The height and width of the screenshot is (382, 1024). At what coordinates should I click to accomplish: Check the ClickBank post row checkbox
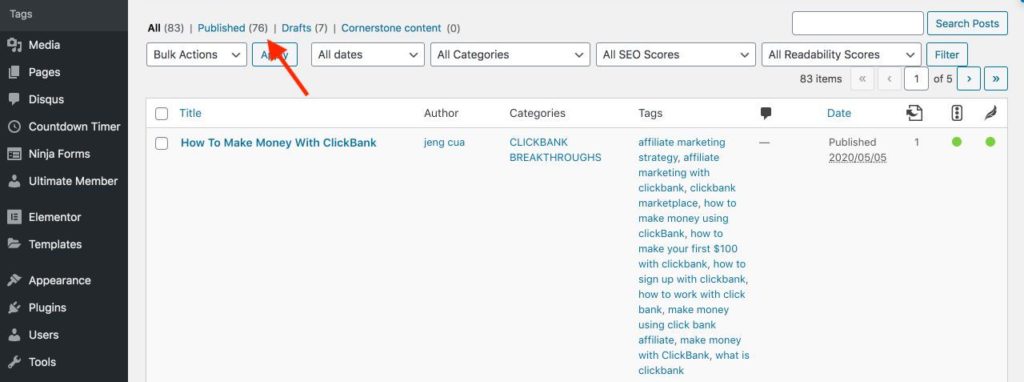(161, 143)
